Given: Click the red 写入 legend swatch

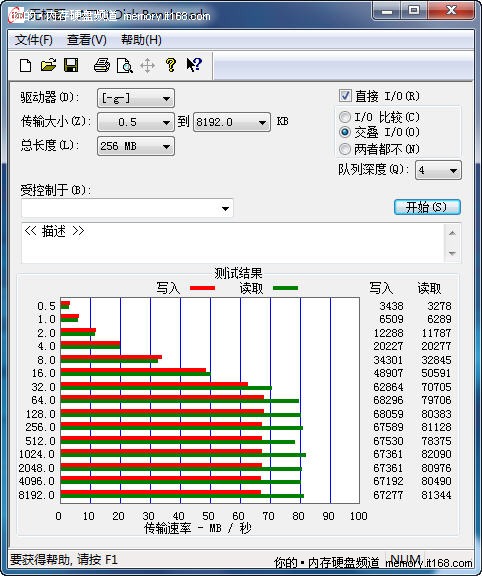Looking at the screenshot, I should pyautogui.click(x=202, y=288).
